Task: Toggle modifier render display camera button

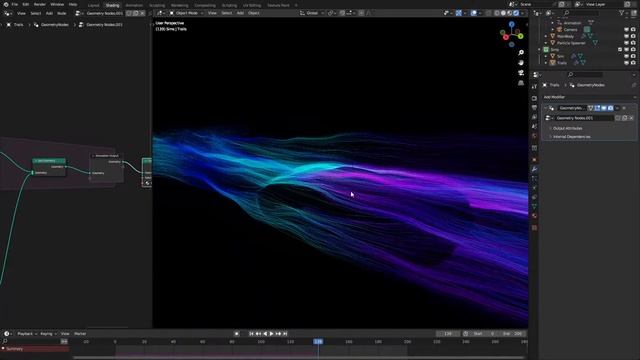Action: [610, 108]
